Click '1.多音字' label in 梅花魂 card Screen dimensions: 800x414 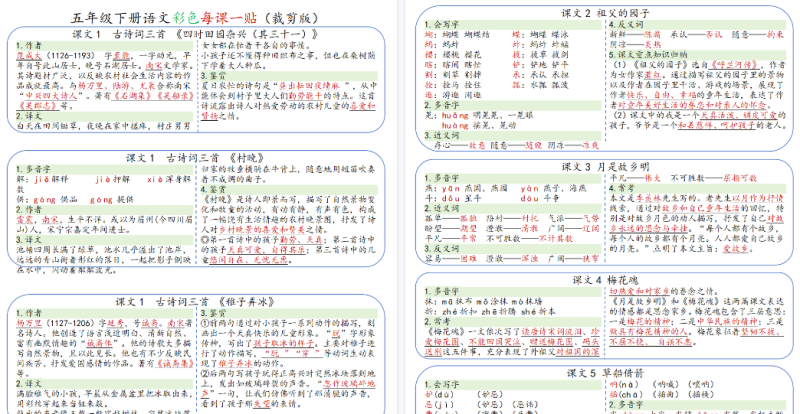pos(442,291)
